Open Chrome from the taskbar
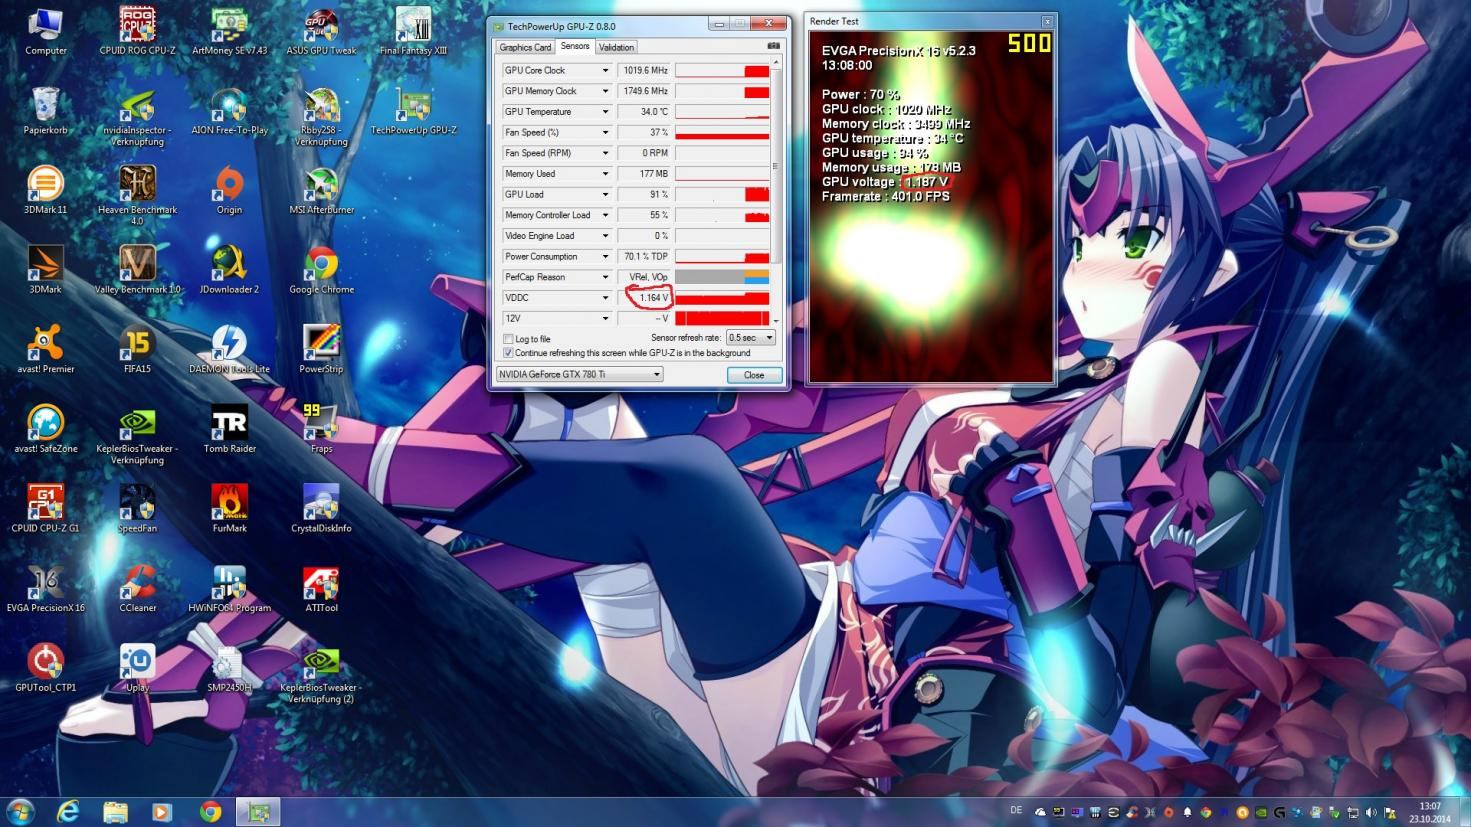Image resolution: width=1471 pixels, height=827 pixels. click(210, 812)
